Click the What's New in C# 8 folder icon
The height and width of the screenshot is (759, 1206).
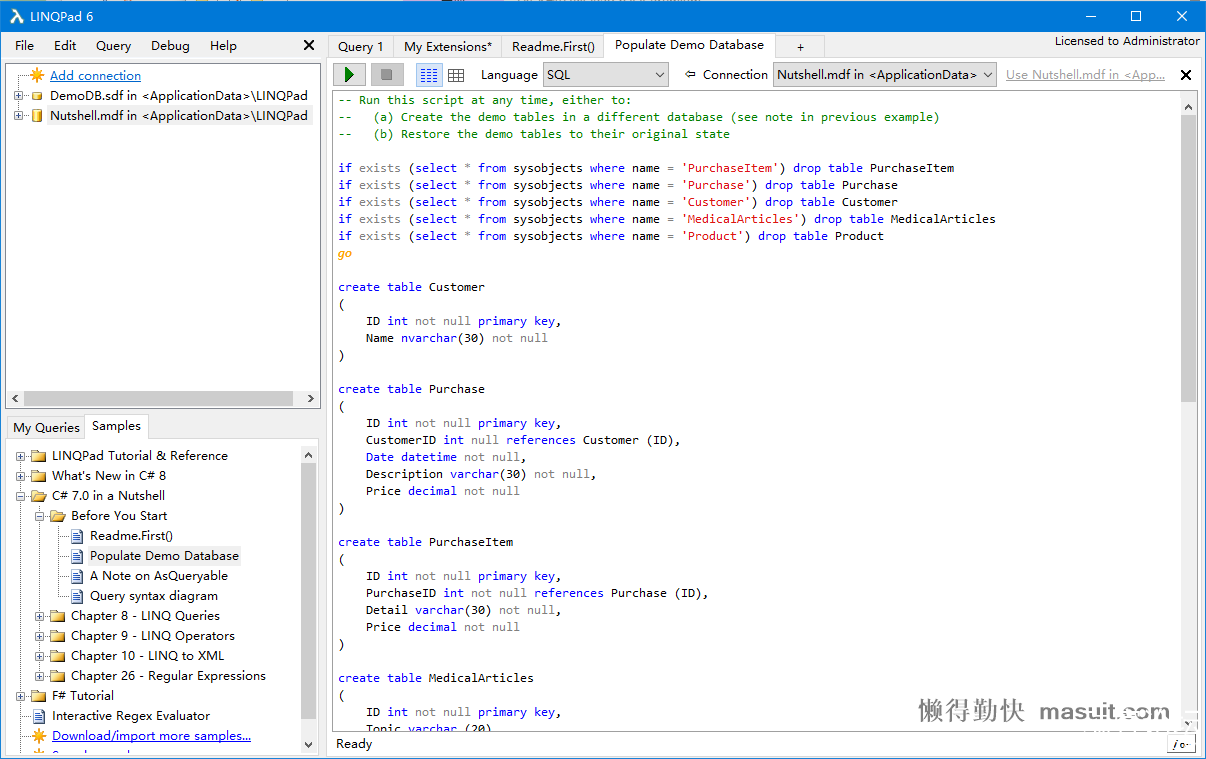(39, 476)
